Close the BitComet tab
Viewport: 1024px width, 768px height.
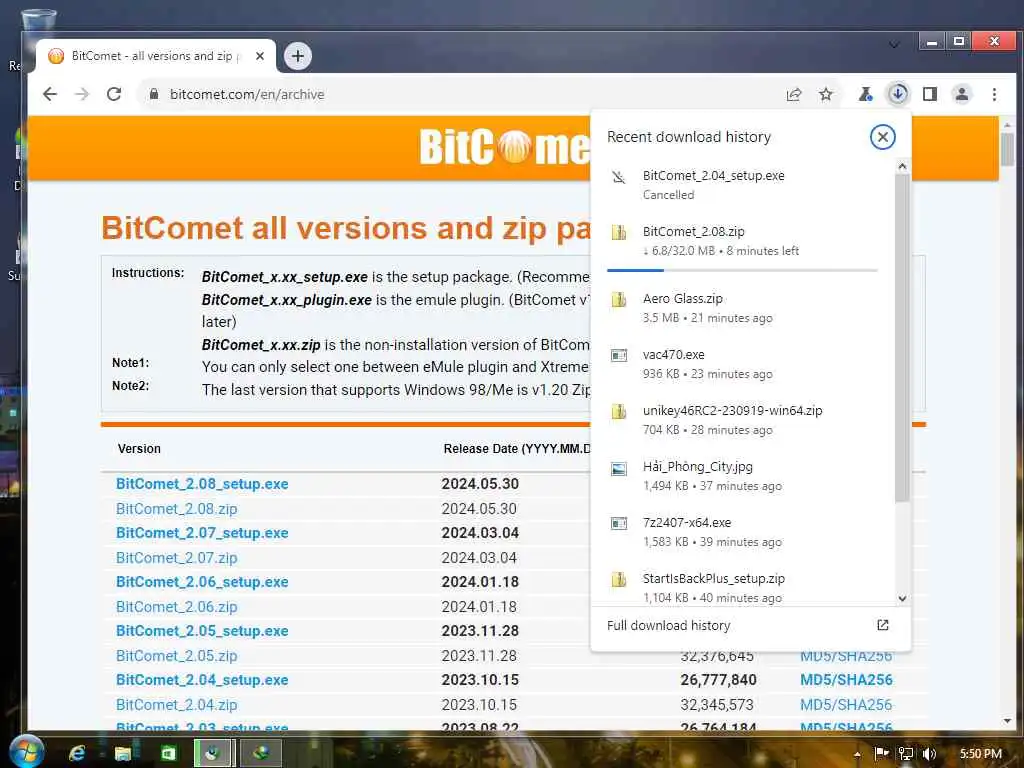tap(260, 56)
